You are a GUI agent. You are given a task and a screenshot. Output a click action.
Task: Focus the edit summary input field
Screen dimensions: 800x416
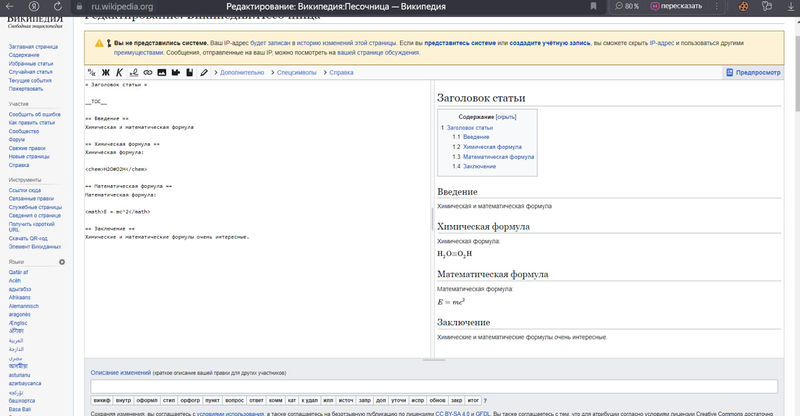[434, 386]
